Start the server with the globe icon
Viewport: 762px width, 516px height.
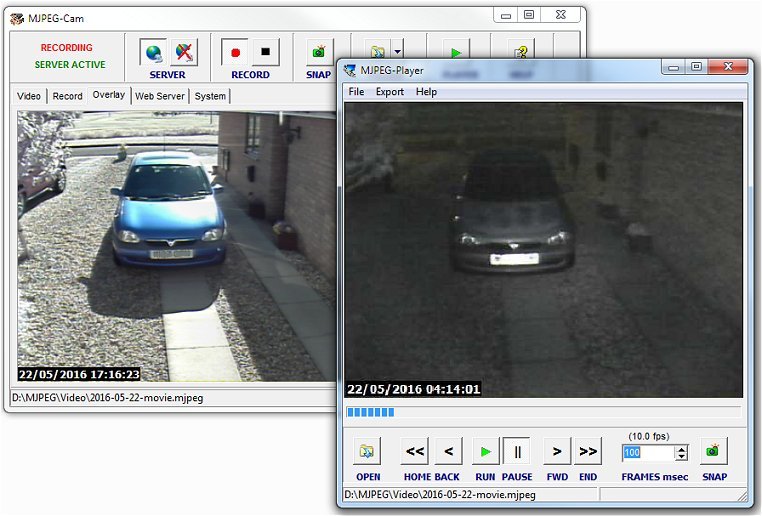pyautogui.click(x=153, y=52)
